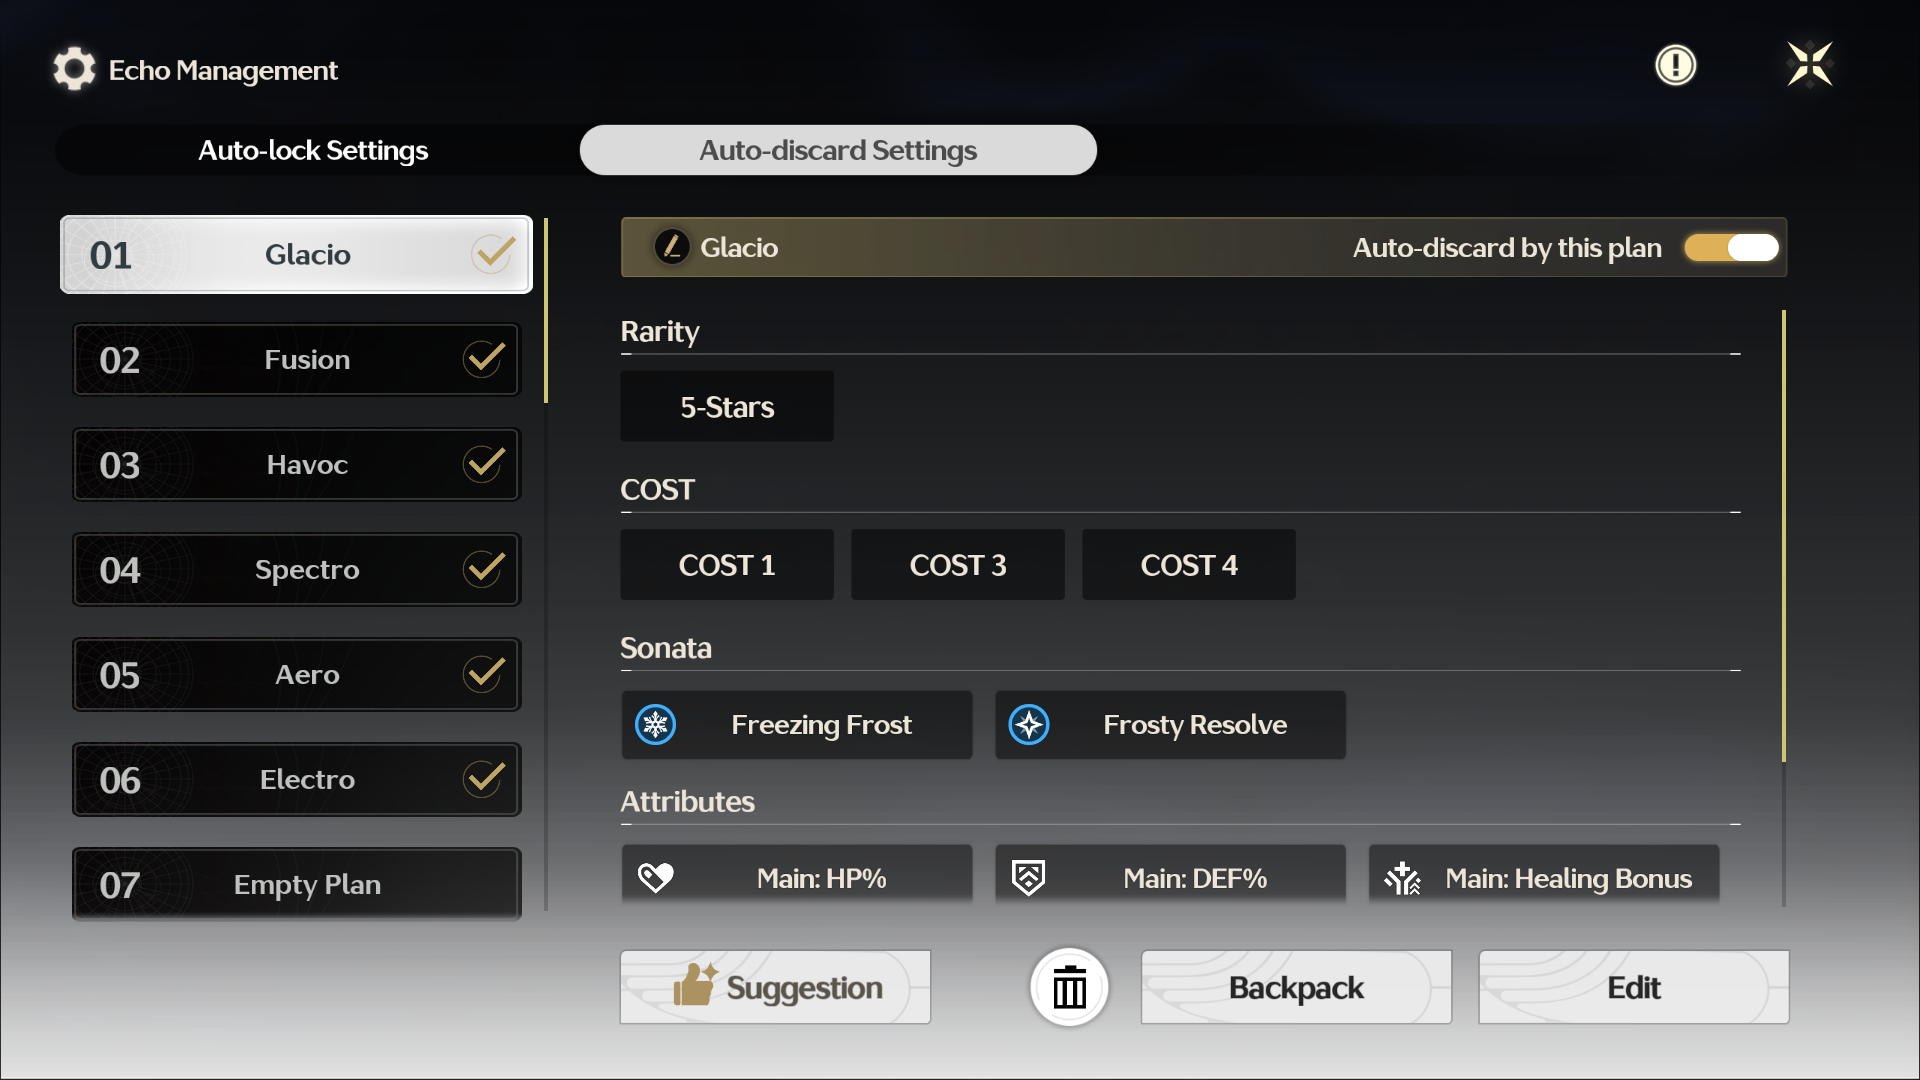Image resolution: width=1920 pixels, height=1080 pixels.
Task: Click the Glacio plan title text
Action: pos(739,247)
